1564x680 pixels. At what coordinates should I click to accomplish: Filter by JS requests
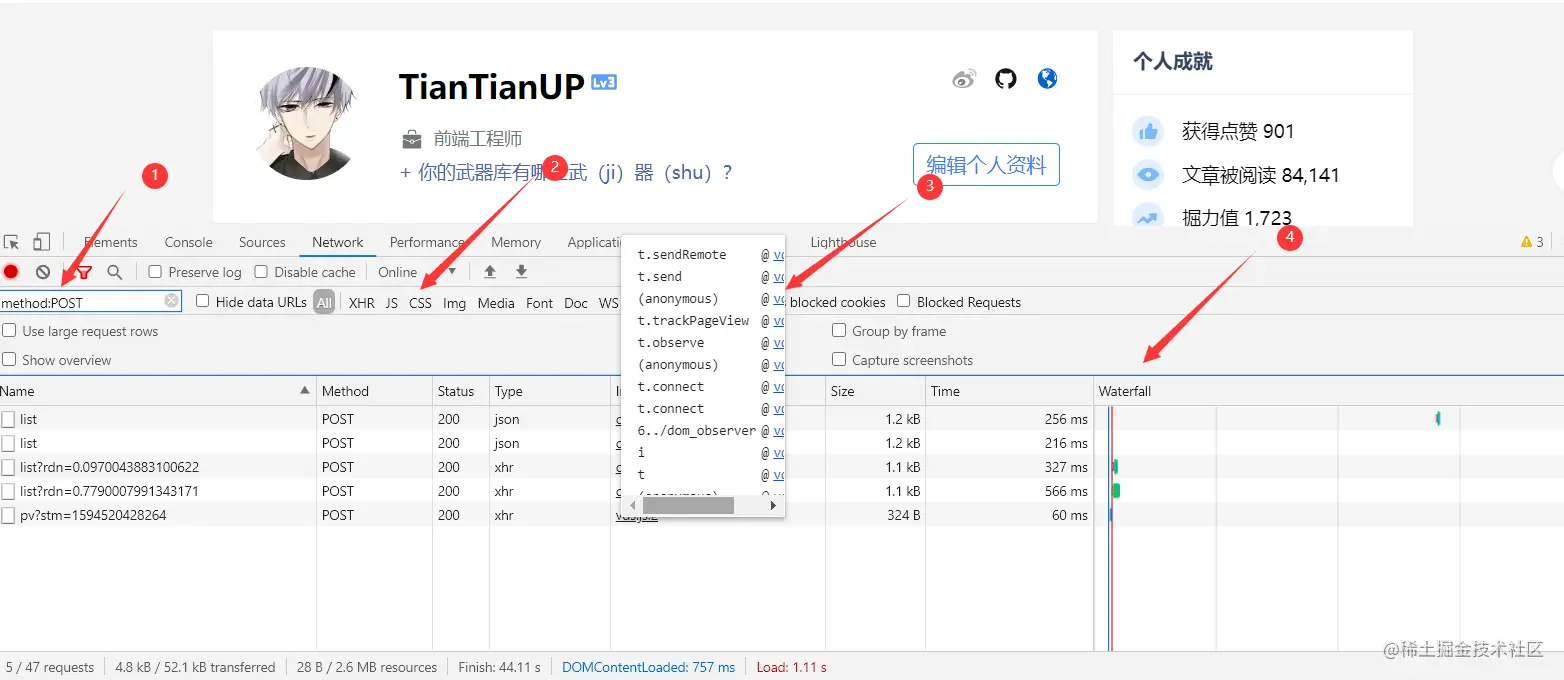tap(392, 303)
